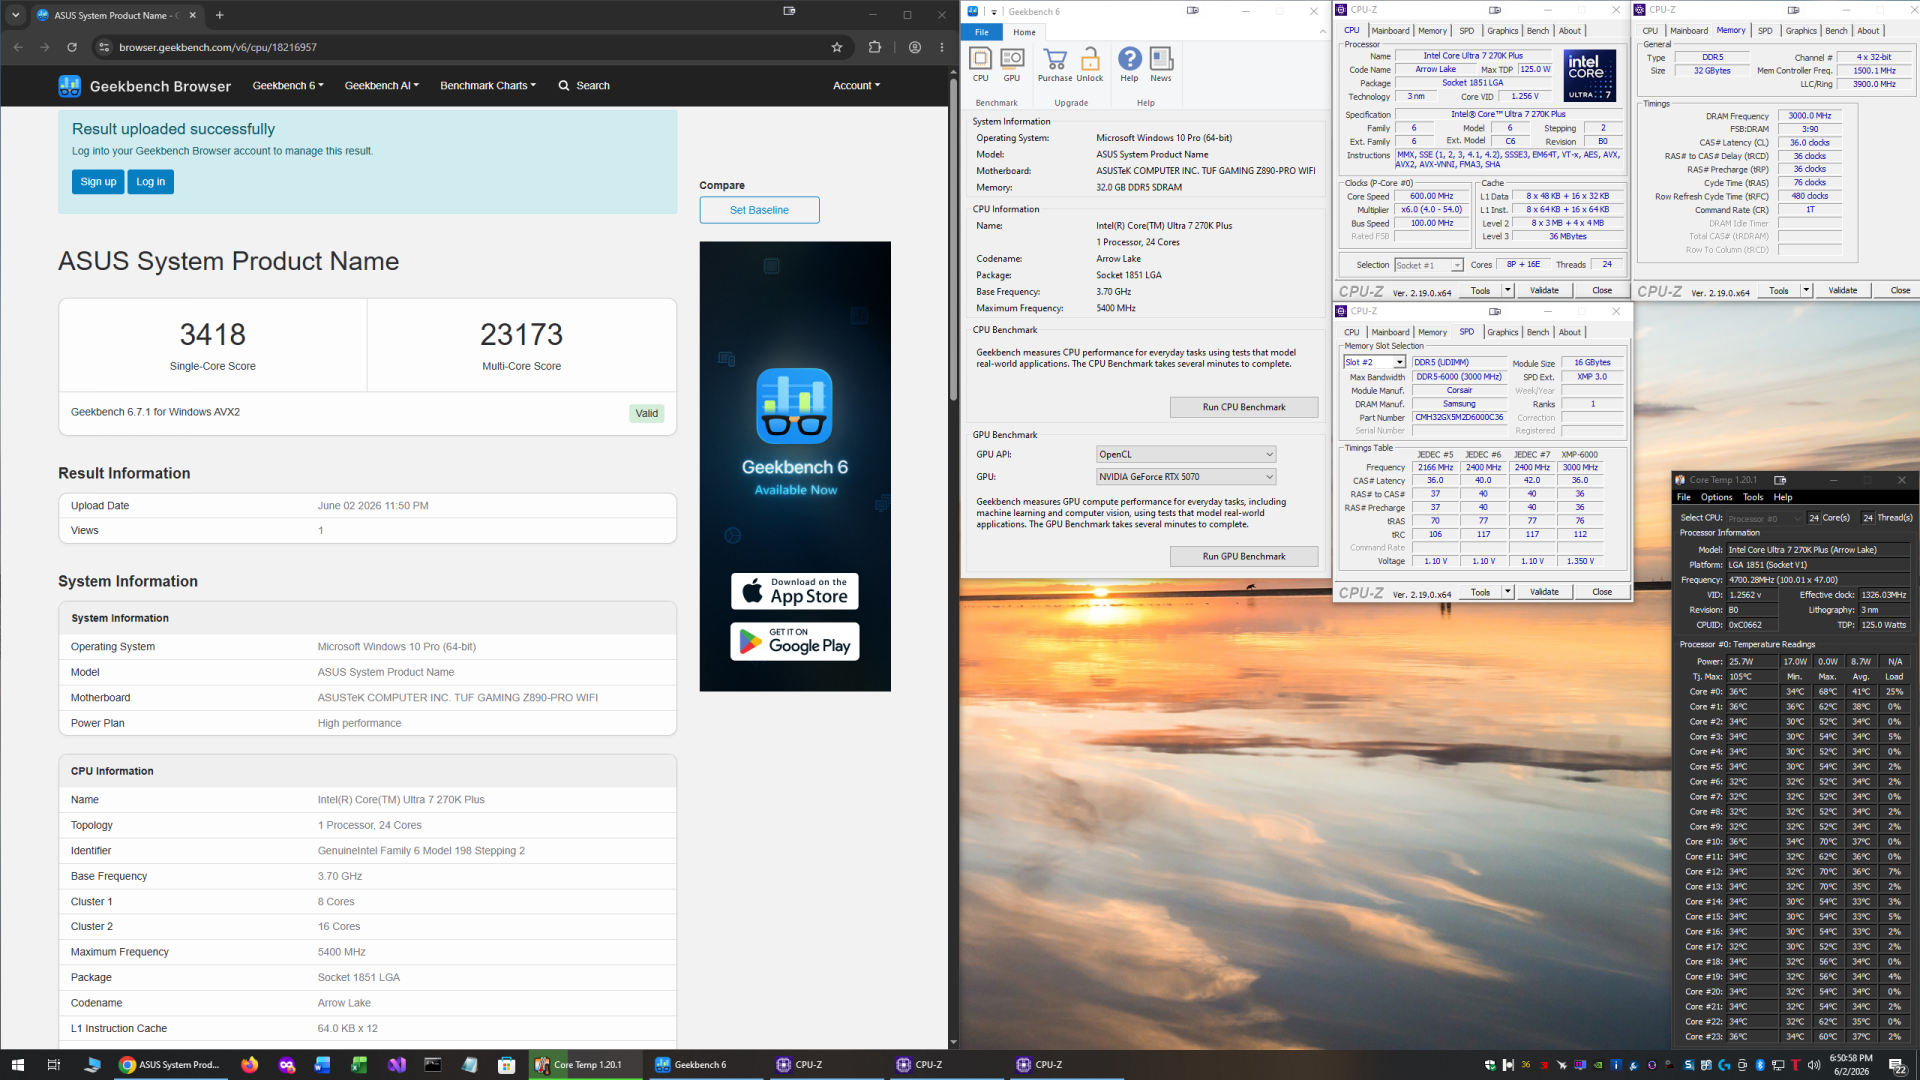Image resolution: width=1920 pixels, height=1080 pixels.
Task: Open the notification center with 22 notifications
Action: (1897, 1065)
